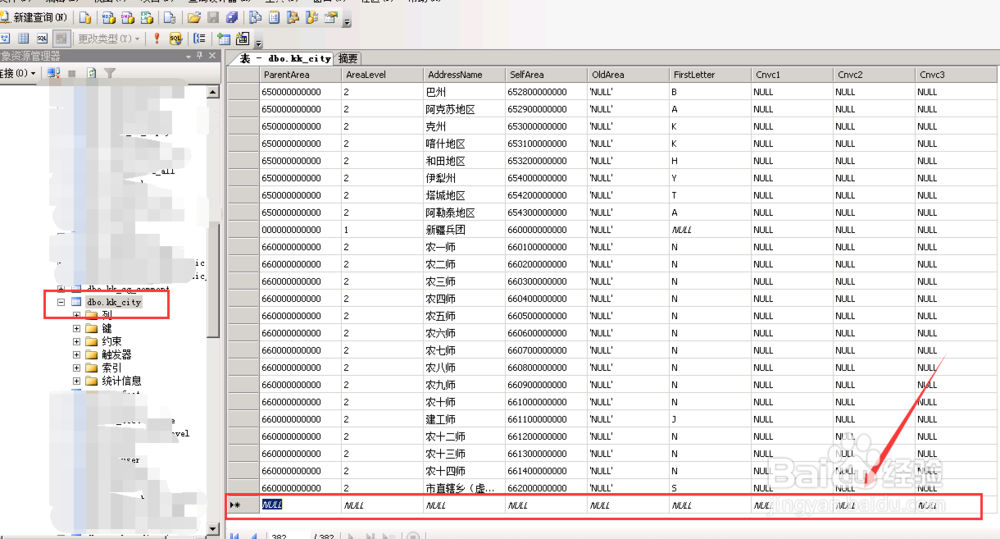Click the Save disk icon
Viewport: 1000px width, 539px height.
point(214,18)
